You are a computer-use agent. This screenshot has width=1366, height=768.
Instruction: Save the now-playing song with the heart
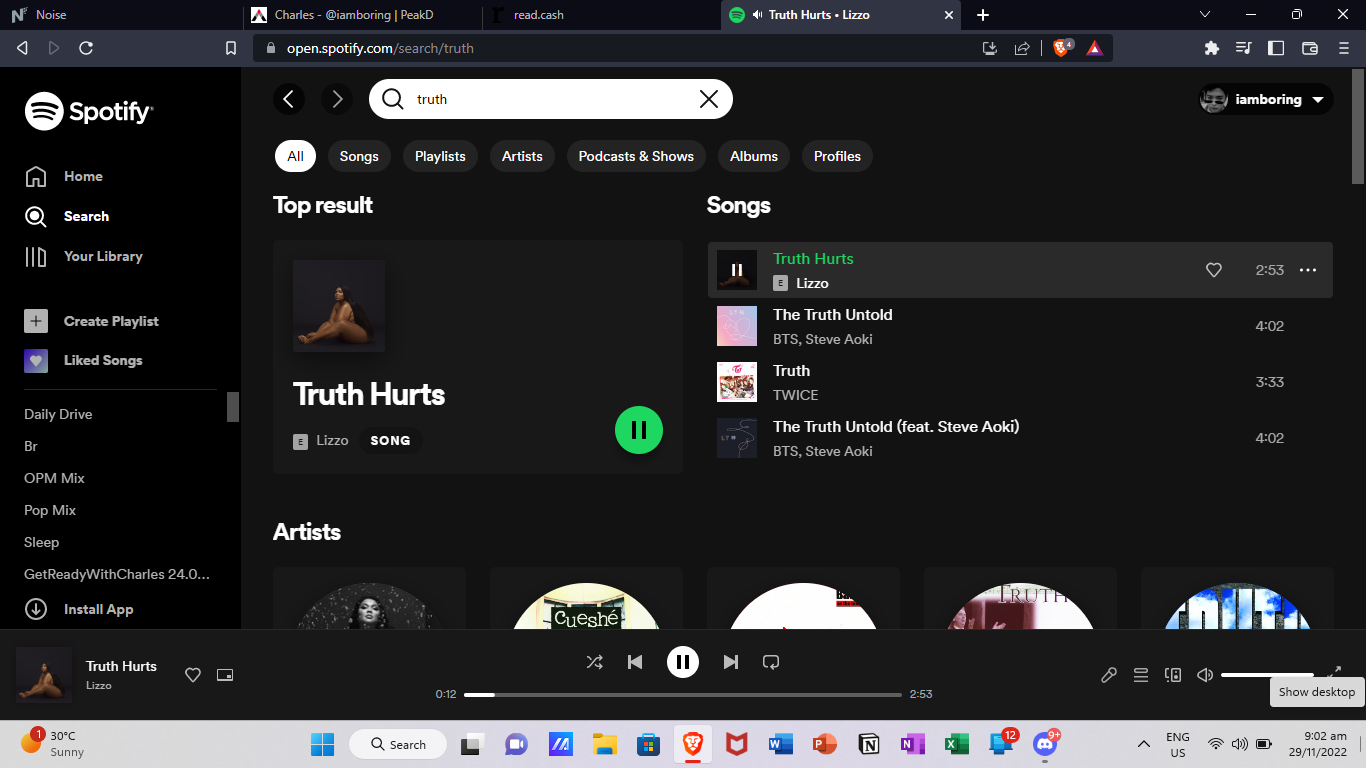coord(193,675)
